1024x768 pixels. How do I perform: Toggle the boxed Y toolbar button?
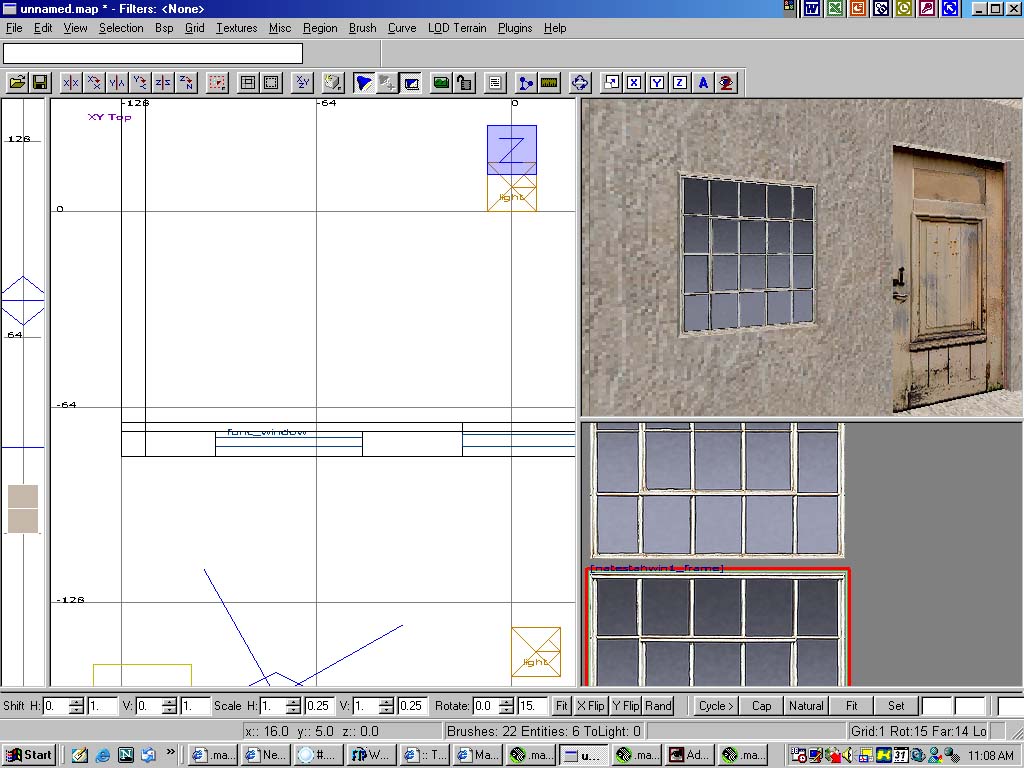[x=657, y=83]
